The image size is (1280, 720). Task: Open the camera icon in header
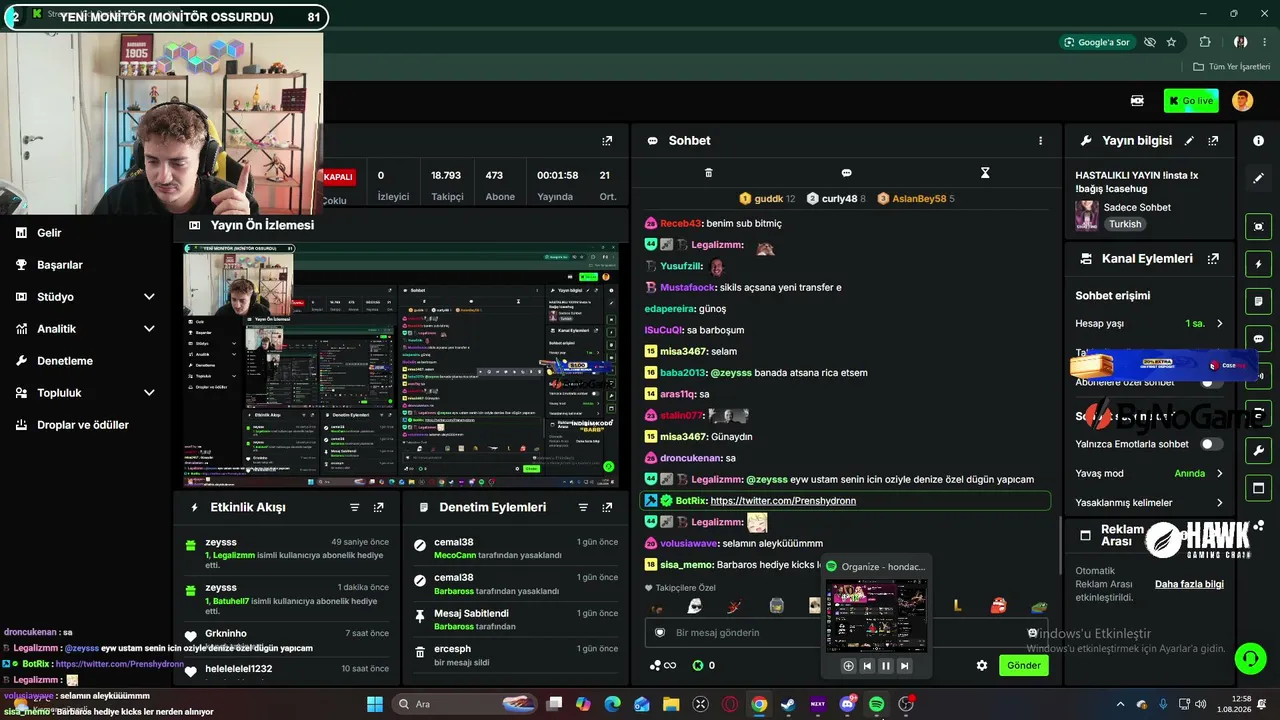click(x=1137, y=100)
